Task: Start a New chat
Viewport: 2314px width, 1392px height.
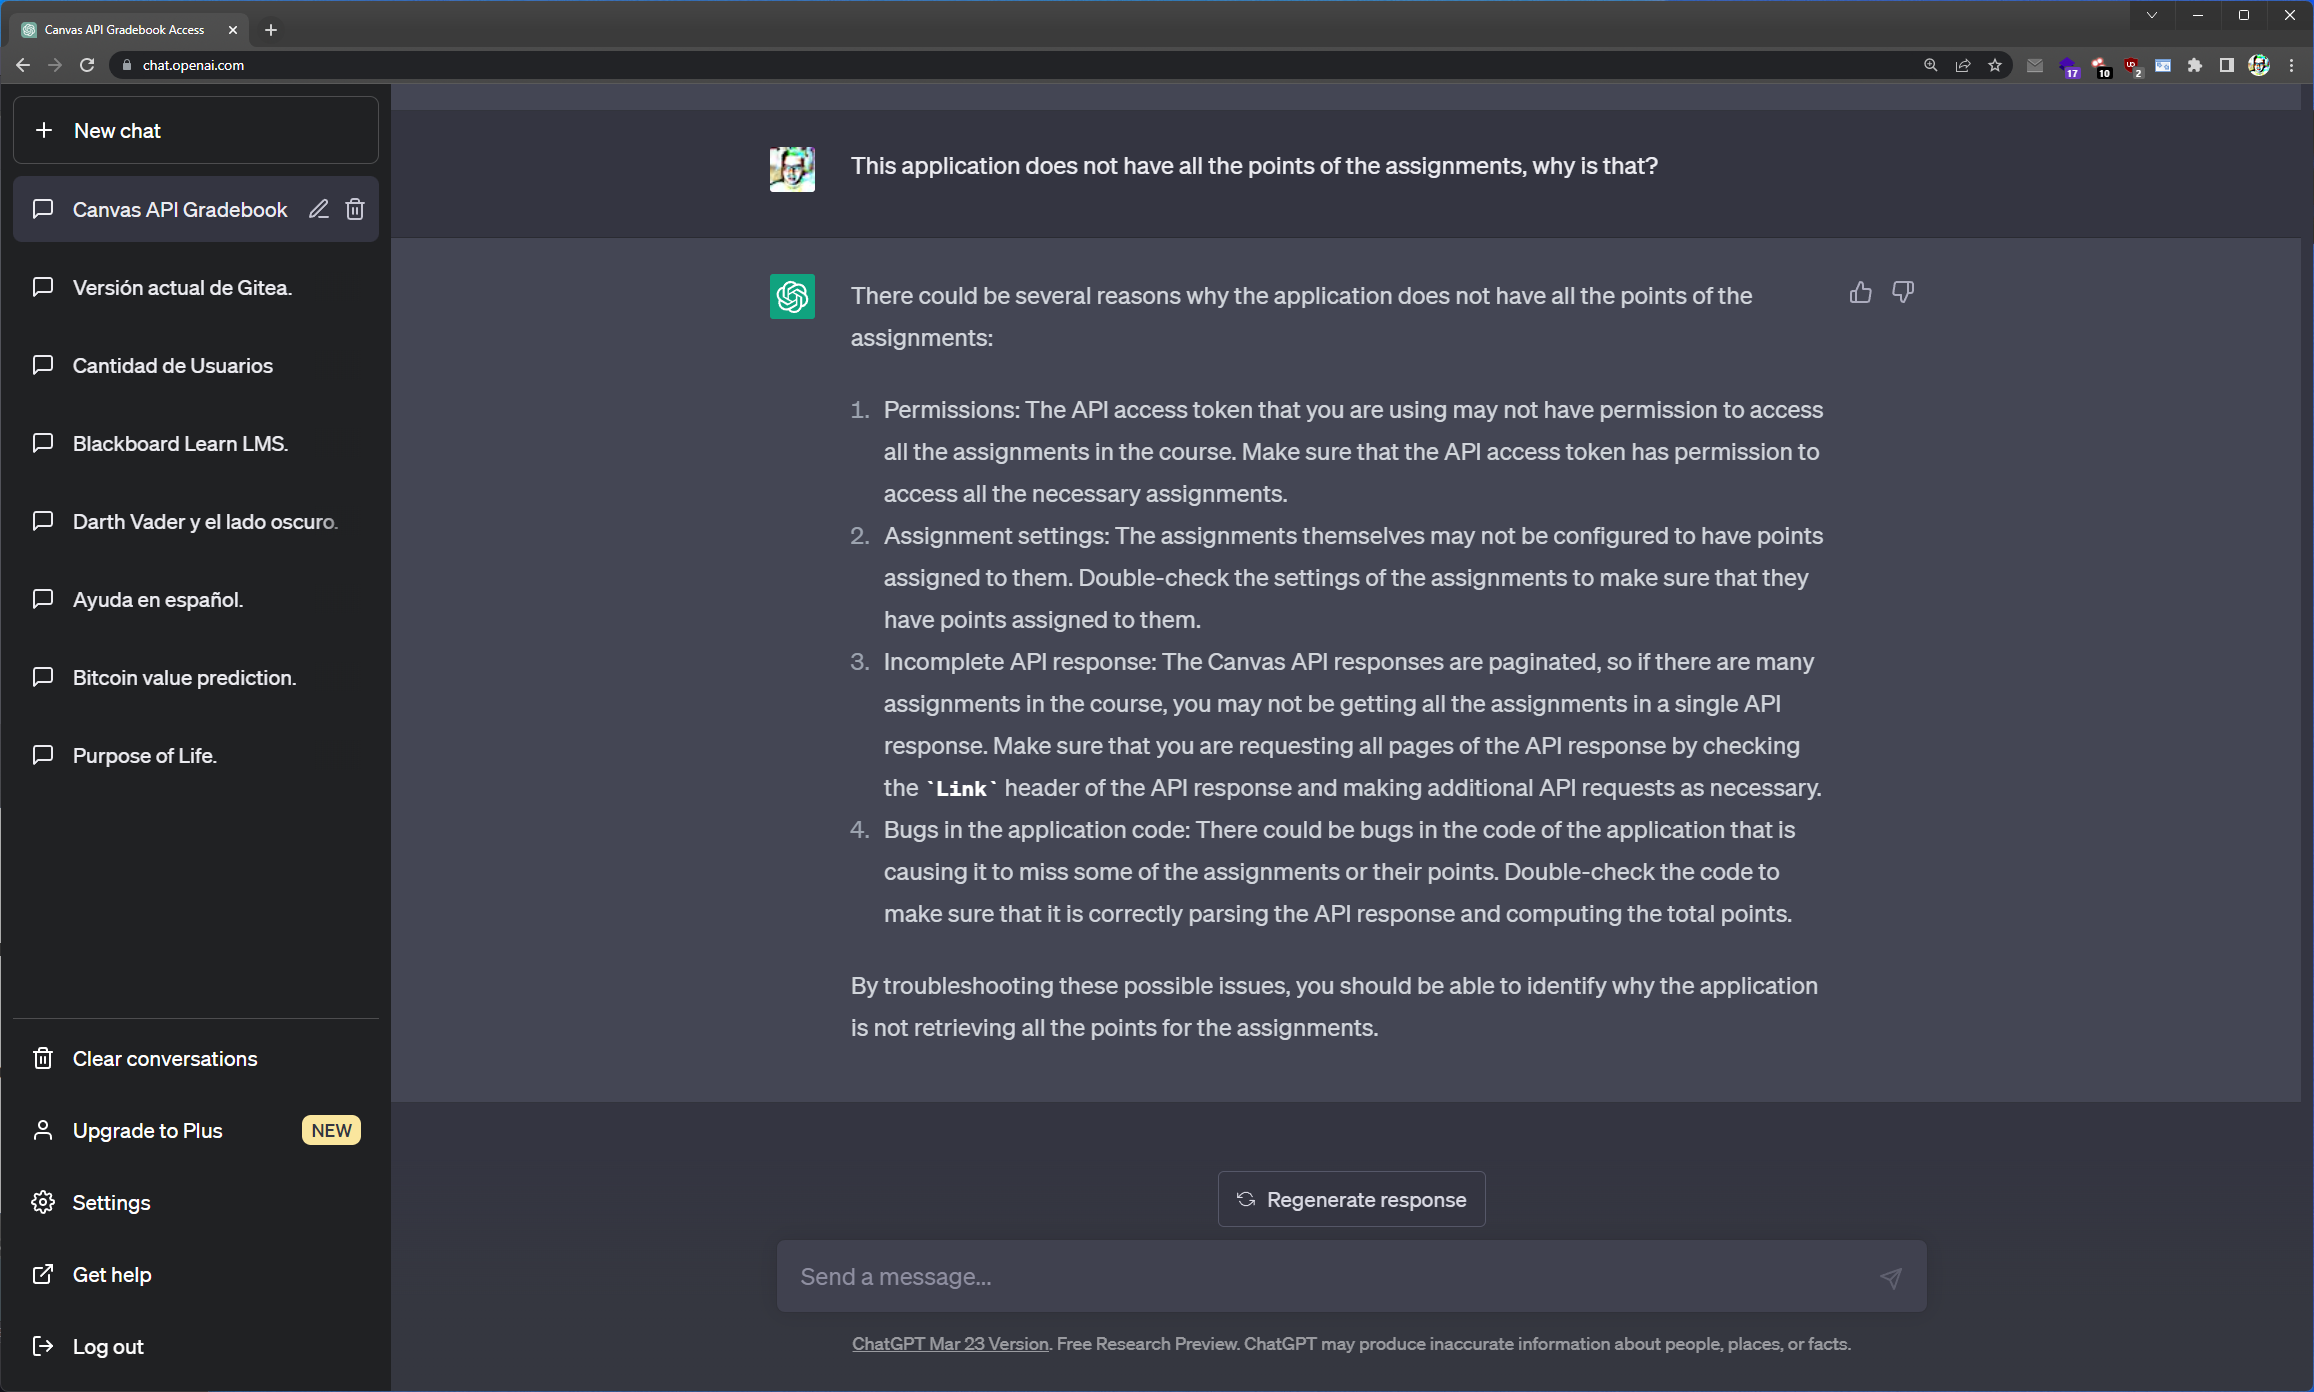Action: coord(196,130)
